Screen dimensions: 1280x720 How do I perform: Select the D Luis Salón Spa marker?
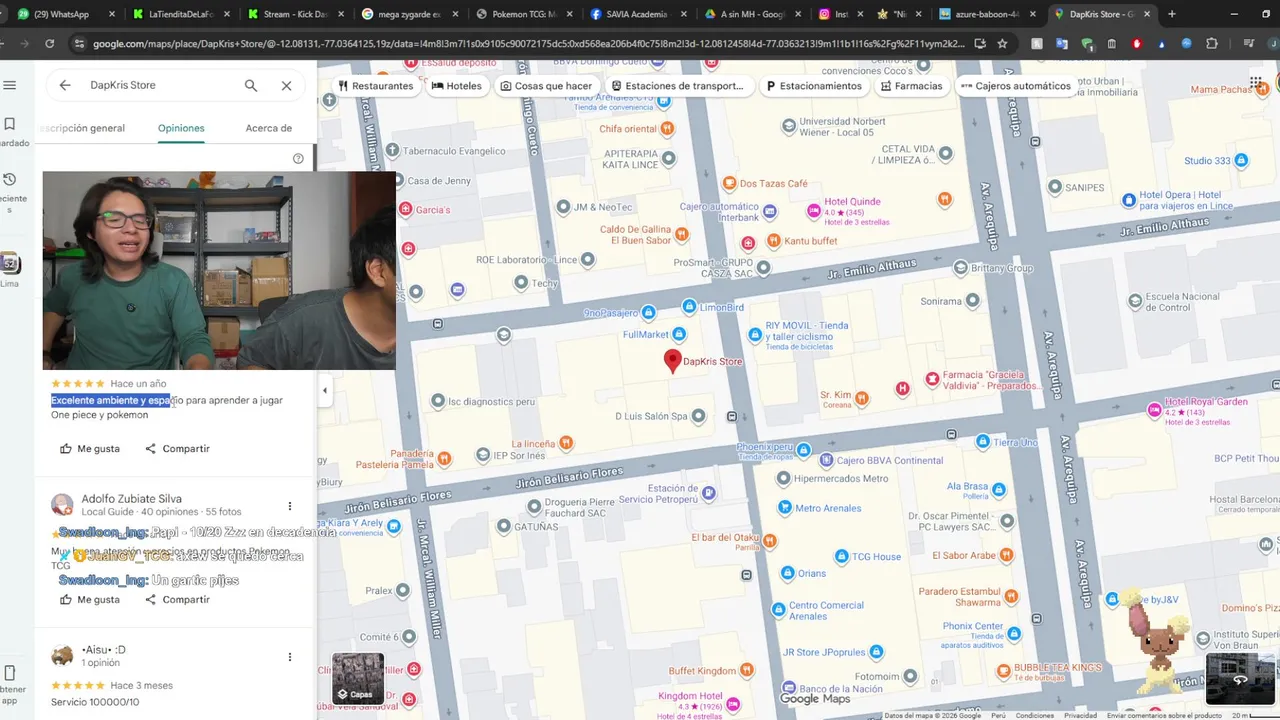(698, 416)
